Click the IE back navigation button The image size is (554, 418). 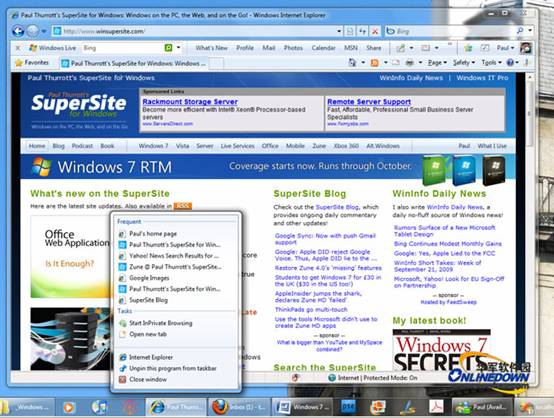[x=18, y=31]
